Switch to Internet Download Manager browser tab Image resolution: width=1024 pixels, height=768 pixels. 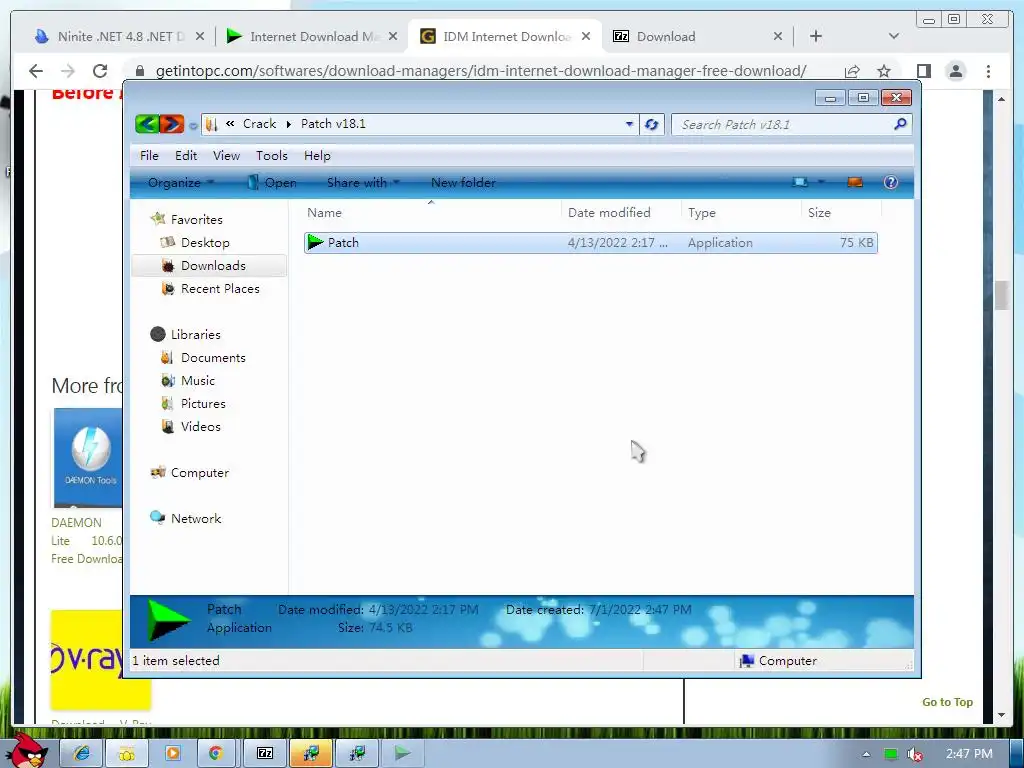313,37
